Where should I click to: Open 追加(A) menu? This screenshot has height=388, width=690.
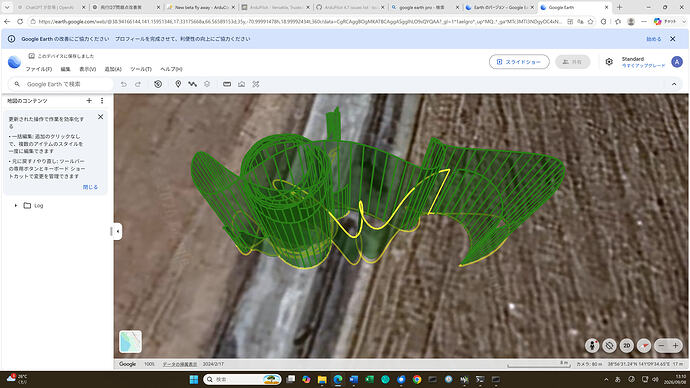[x=113, y=69]
